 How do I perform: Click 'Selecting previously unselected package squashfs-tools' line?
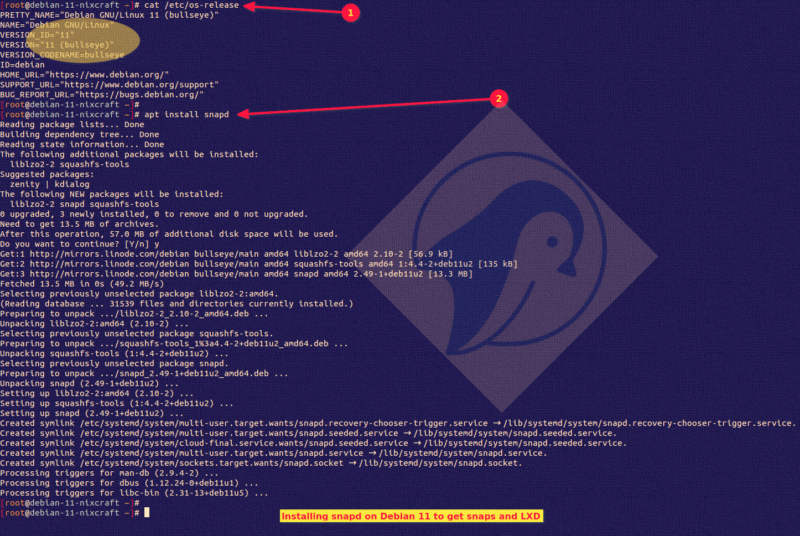point(137,334)
